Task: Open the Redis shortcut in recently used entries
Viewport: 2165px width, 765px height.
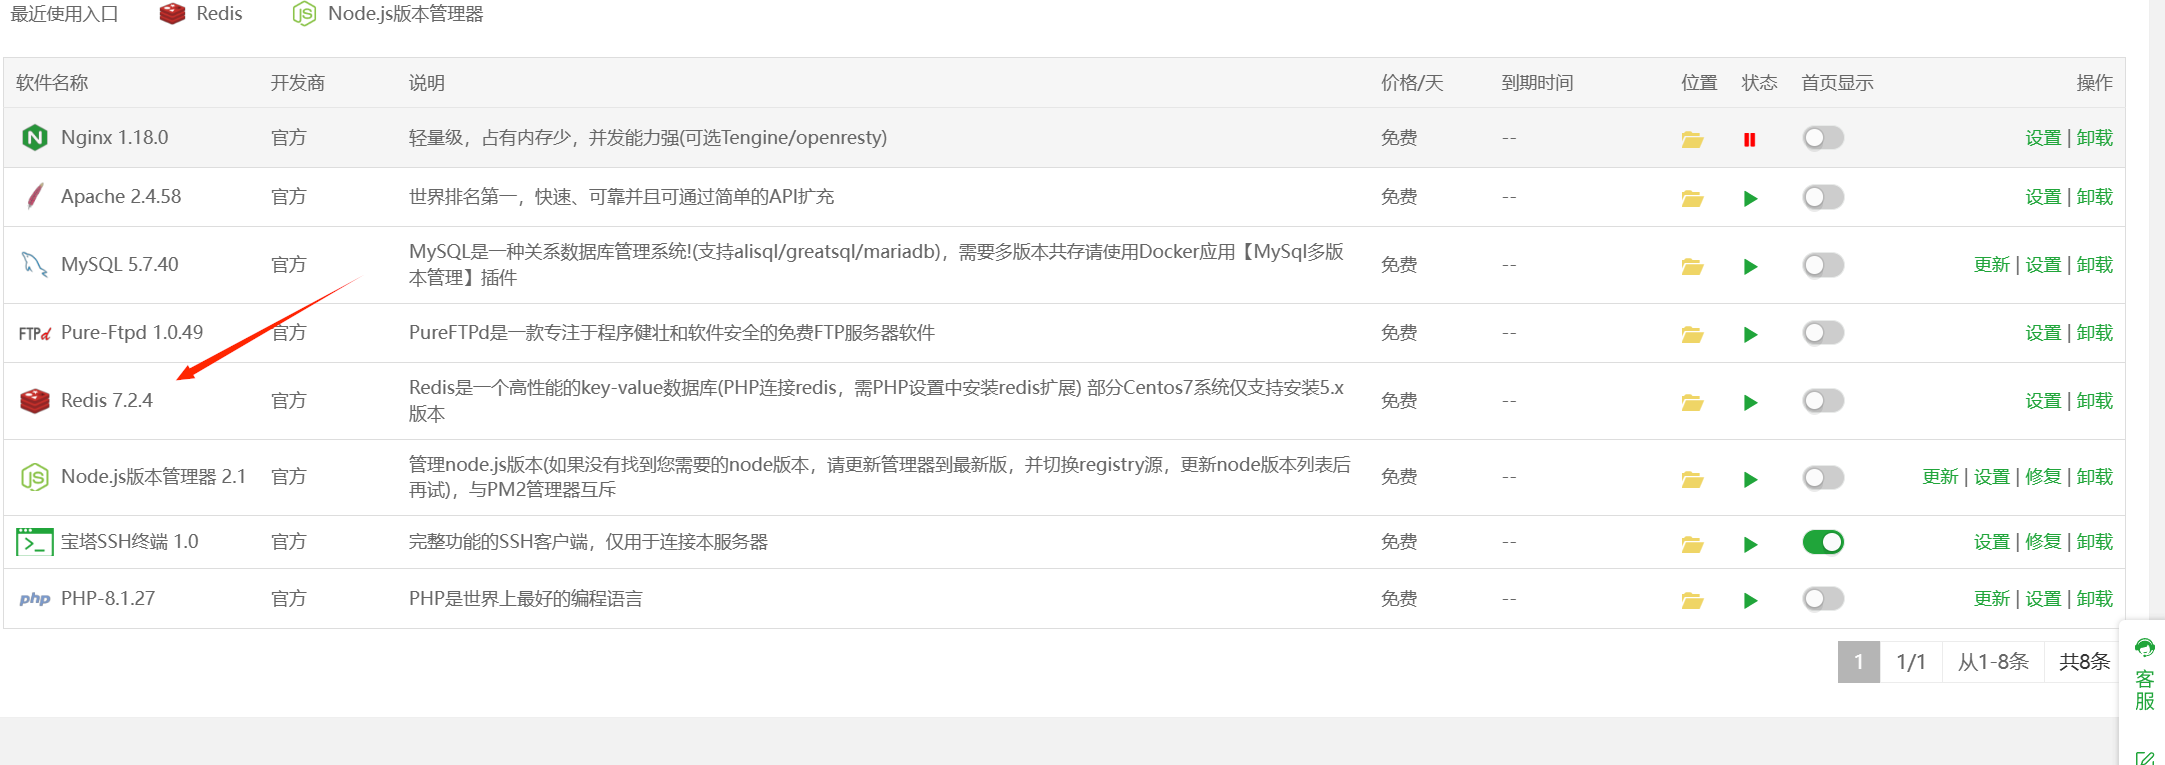Action: pyautogui.click(x=201, y=14)
